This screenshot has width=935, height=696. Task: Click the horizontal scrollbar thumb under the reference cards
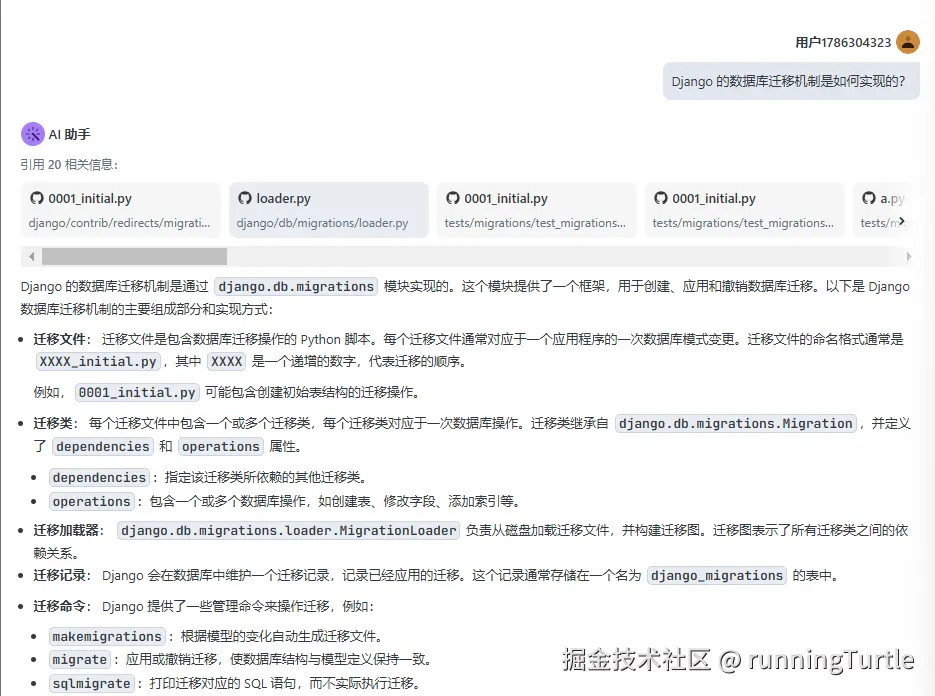[134, 256]
